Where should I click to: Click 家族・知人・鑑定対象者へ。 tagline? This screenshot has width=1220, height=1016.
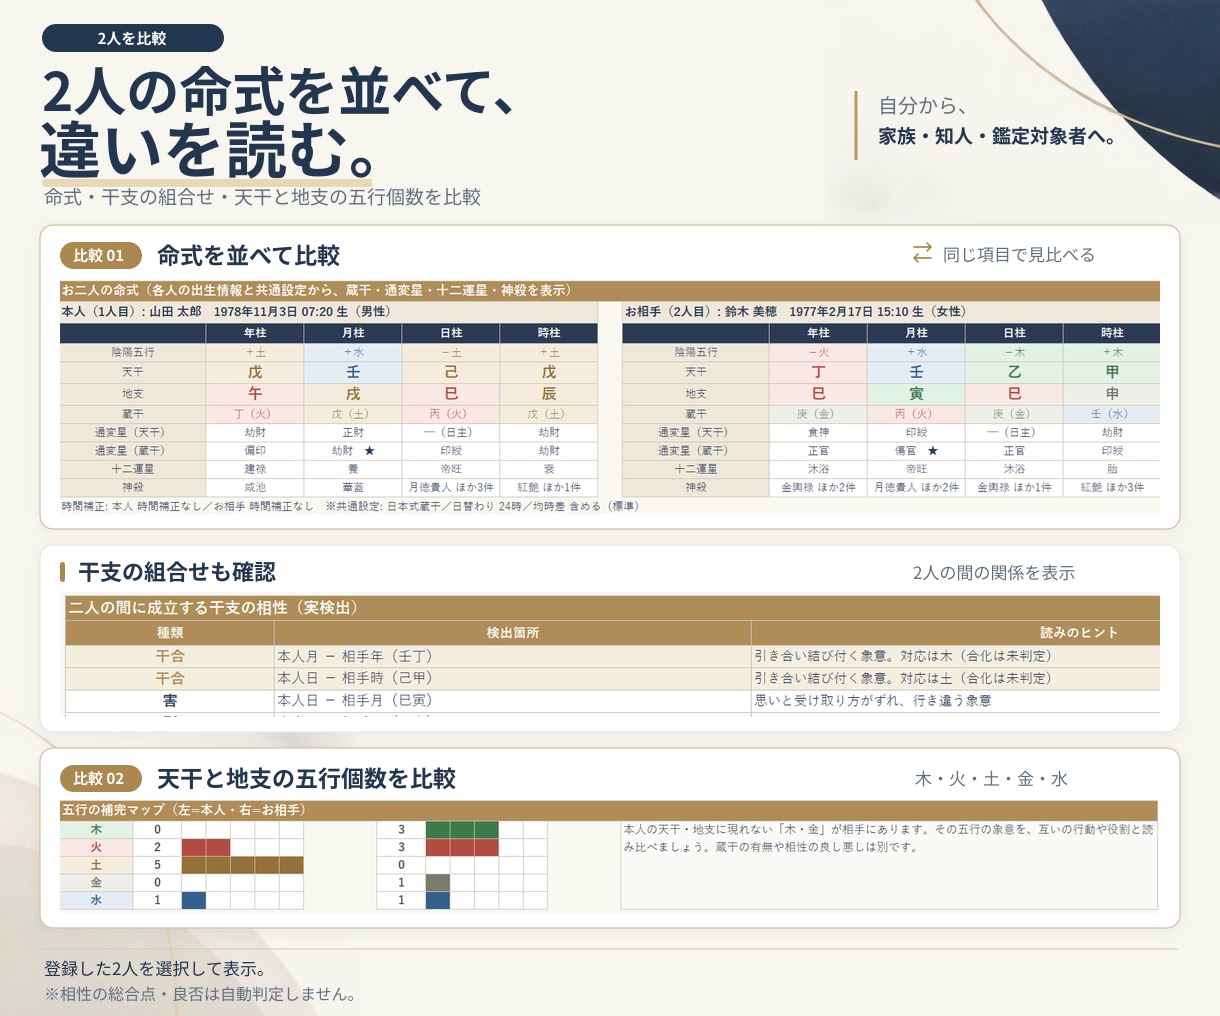tap(998, 136)
